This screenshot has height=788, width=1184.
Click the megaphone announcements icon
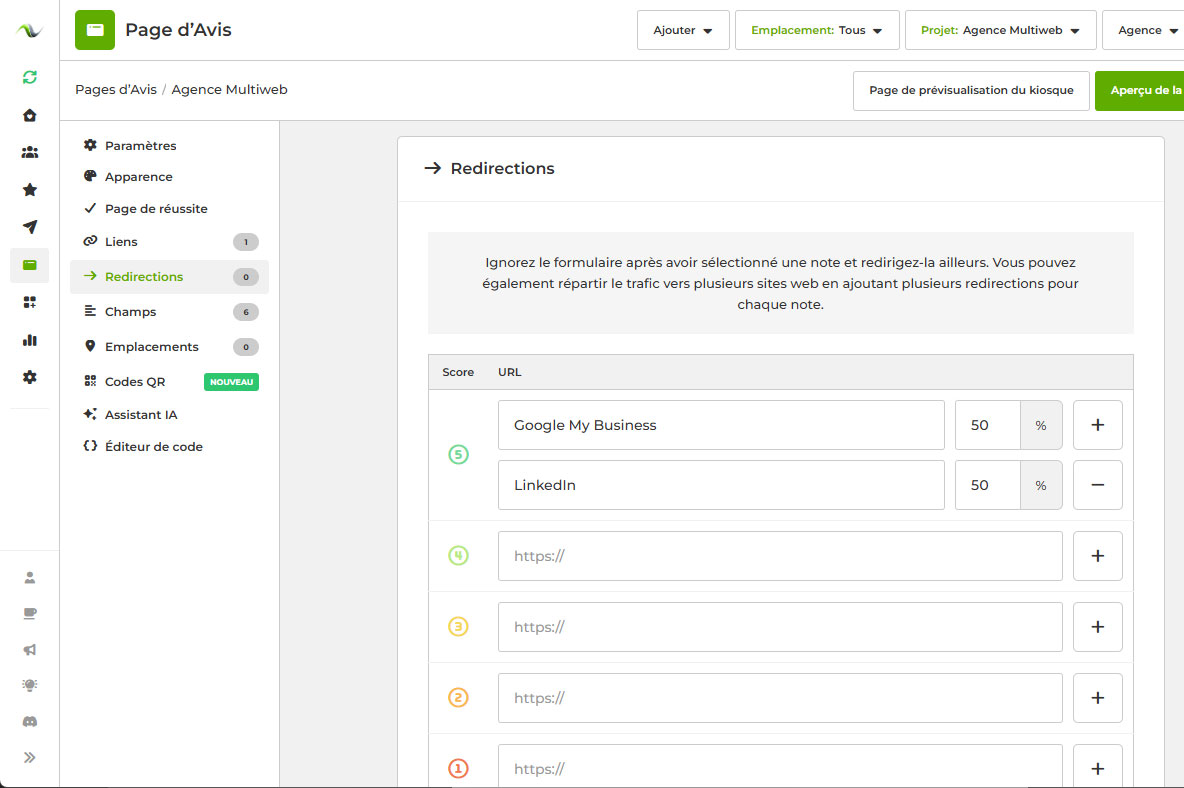30,649
